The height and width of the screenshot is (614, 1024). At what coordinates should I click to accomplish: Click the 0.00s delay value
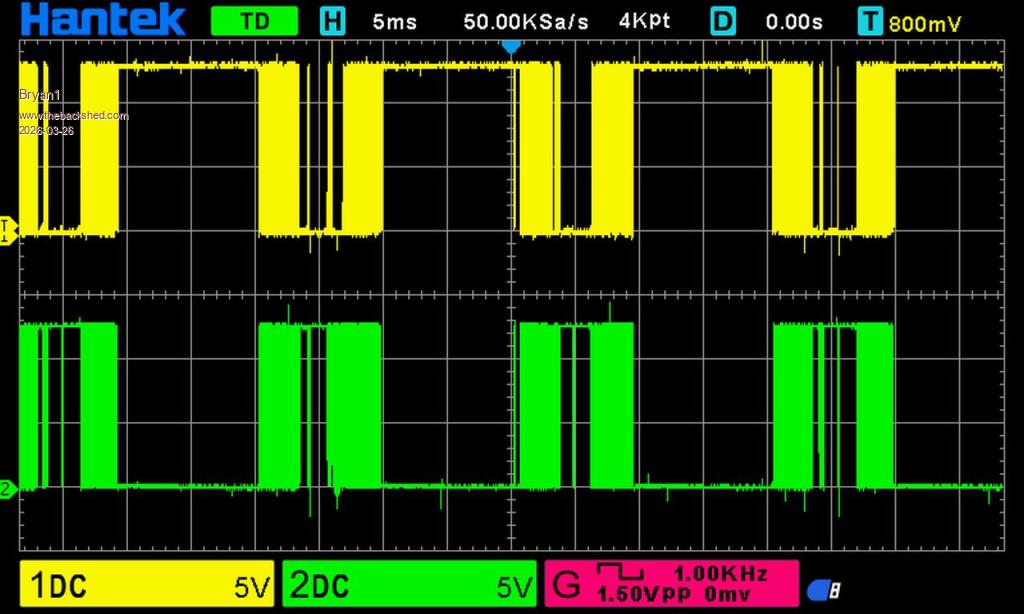(795, 21)
